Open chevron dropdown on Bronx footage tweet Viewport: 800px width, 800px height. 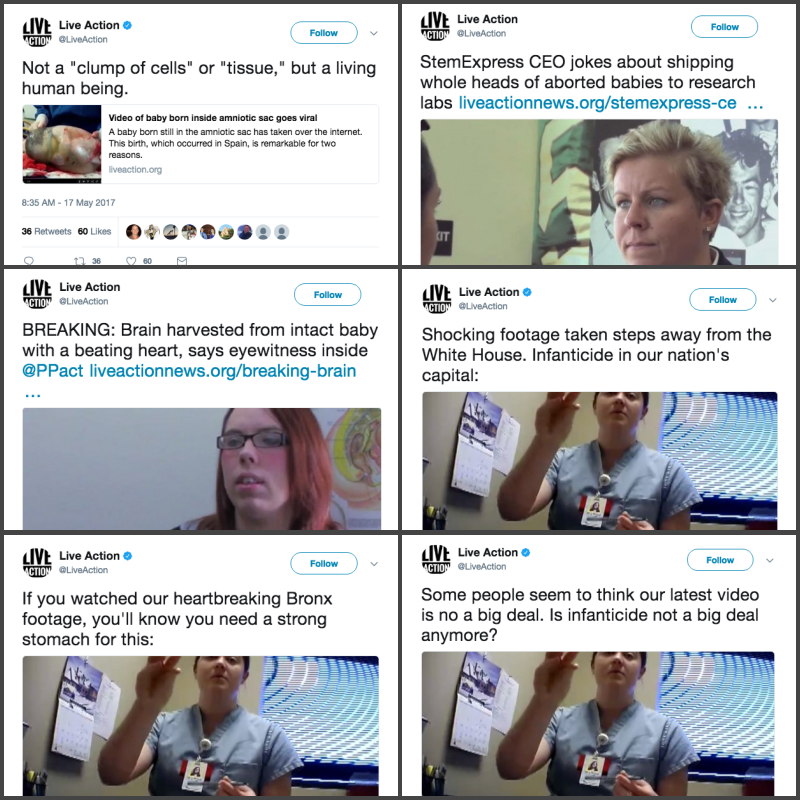pyautogui.click(x=373, y=564)
